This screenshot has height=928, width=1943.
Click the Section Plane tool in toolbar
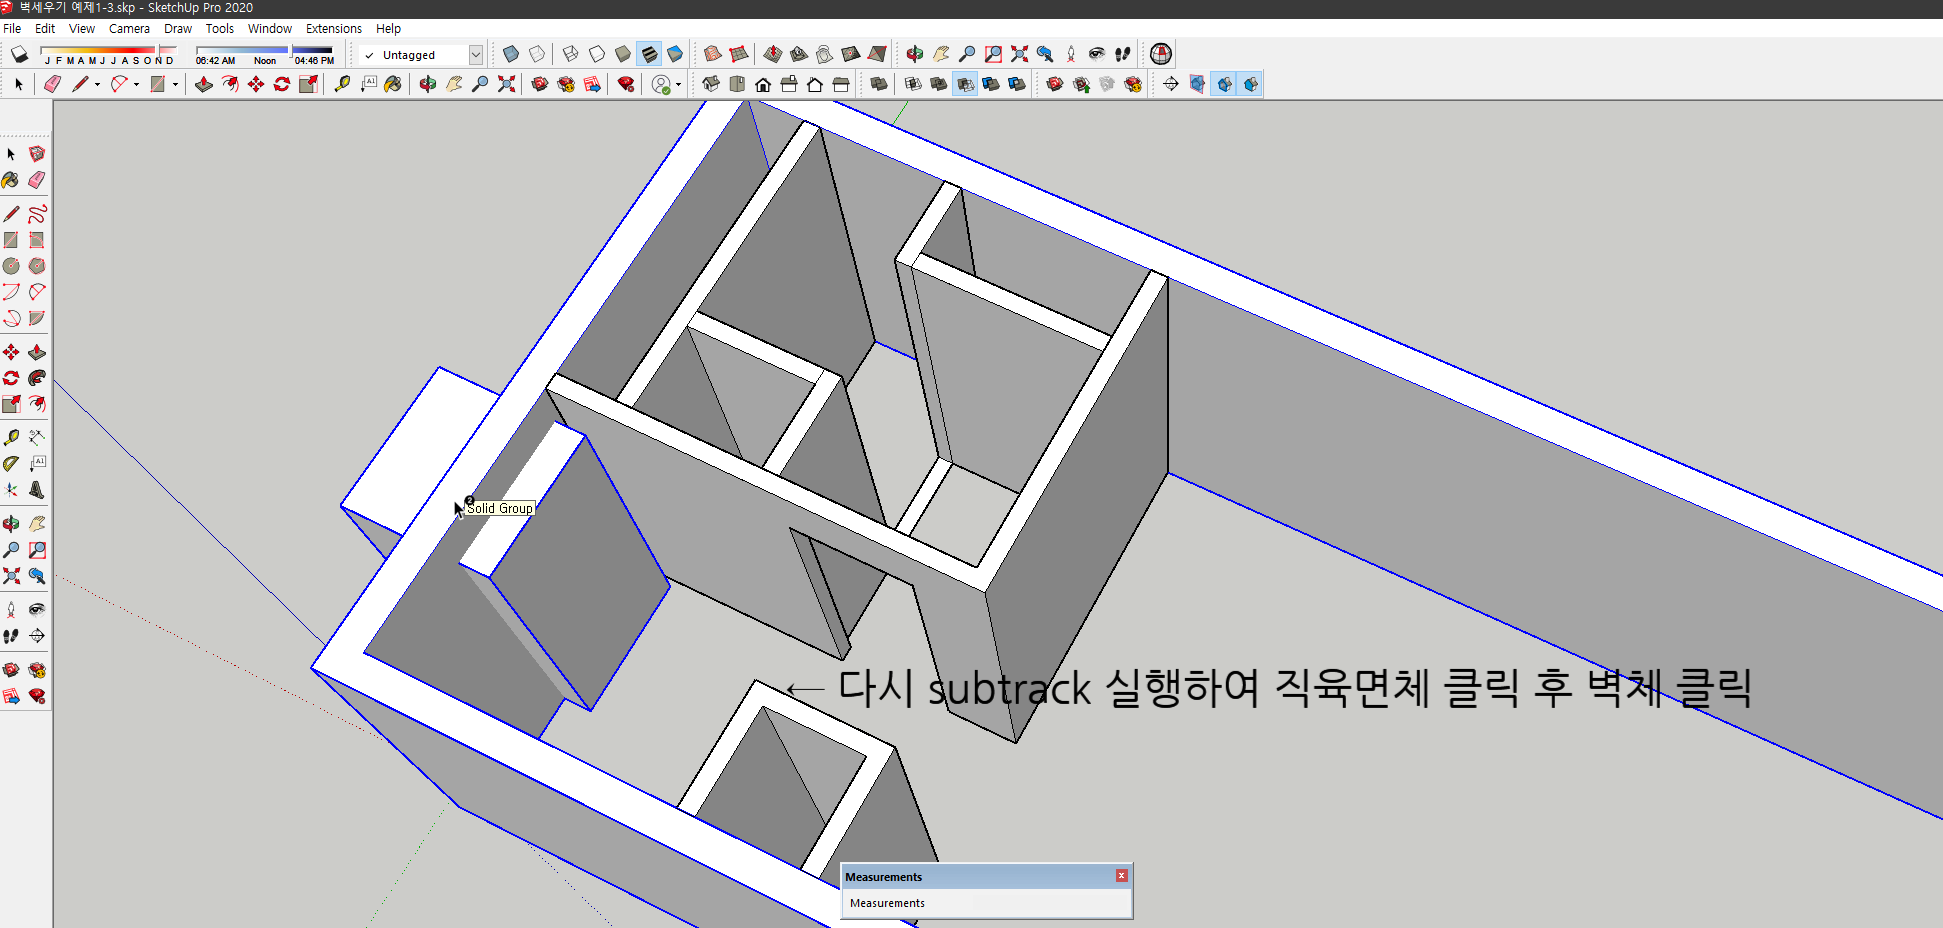(x=1171, y=84)
